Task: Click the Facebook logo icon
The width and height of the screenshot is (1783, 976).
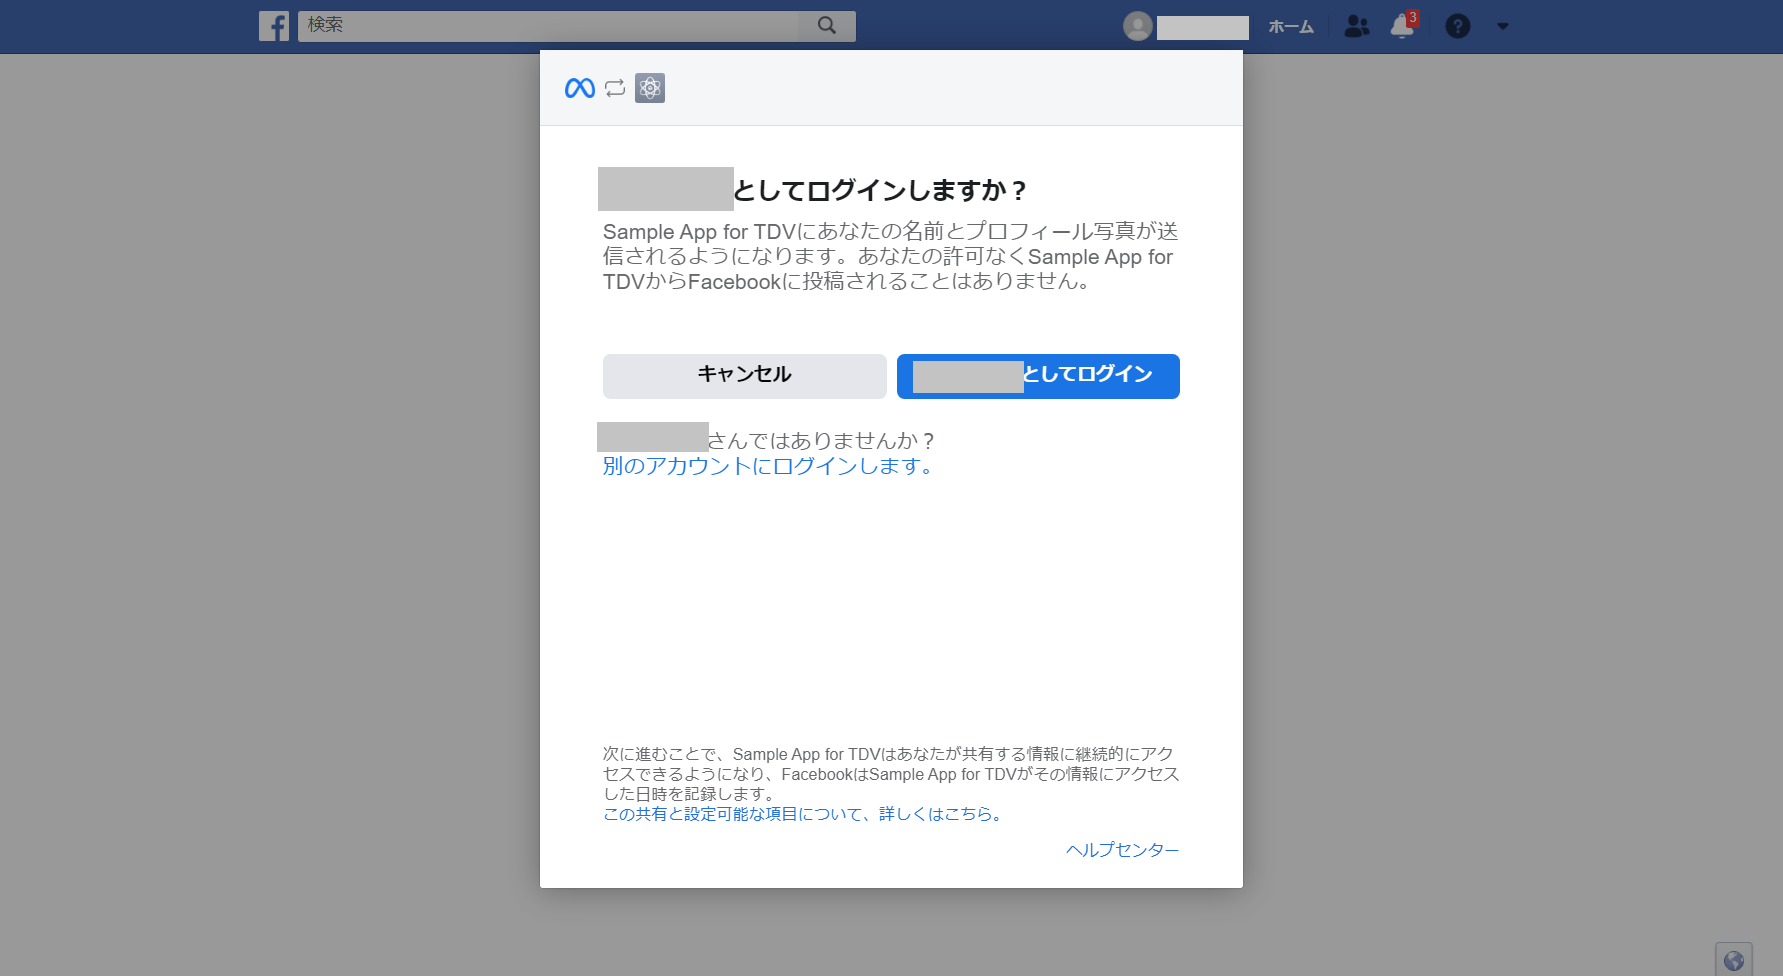Action: [273, 26]
